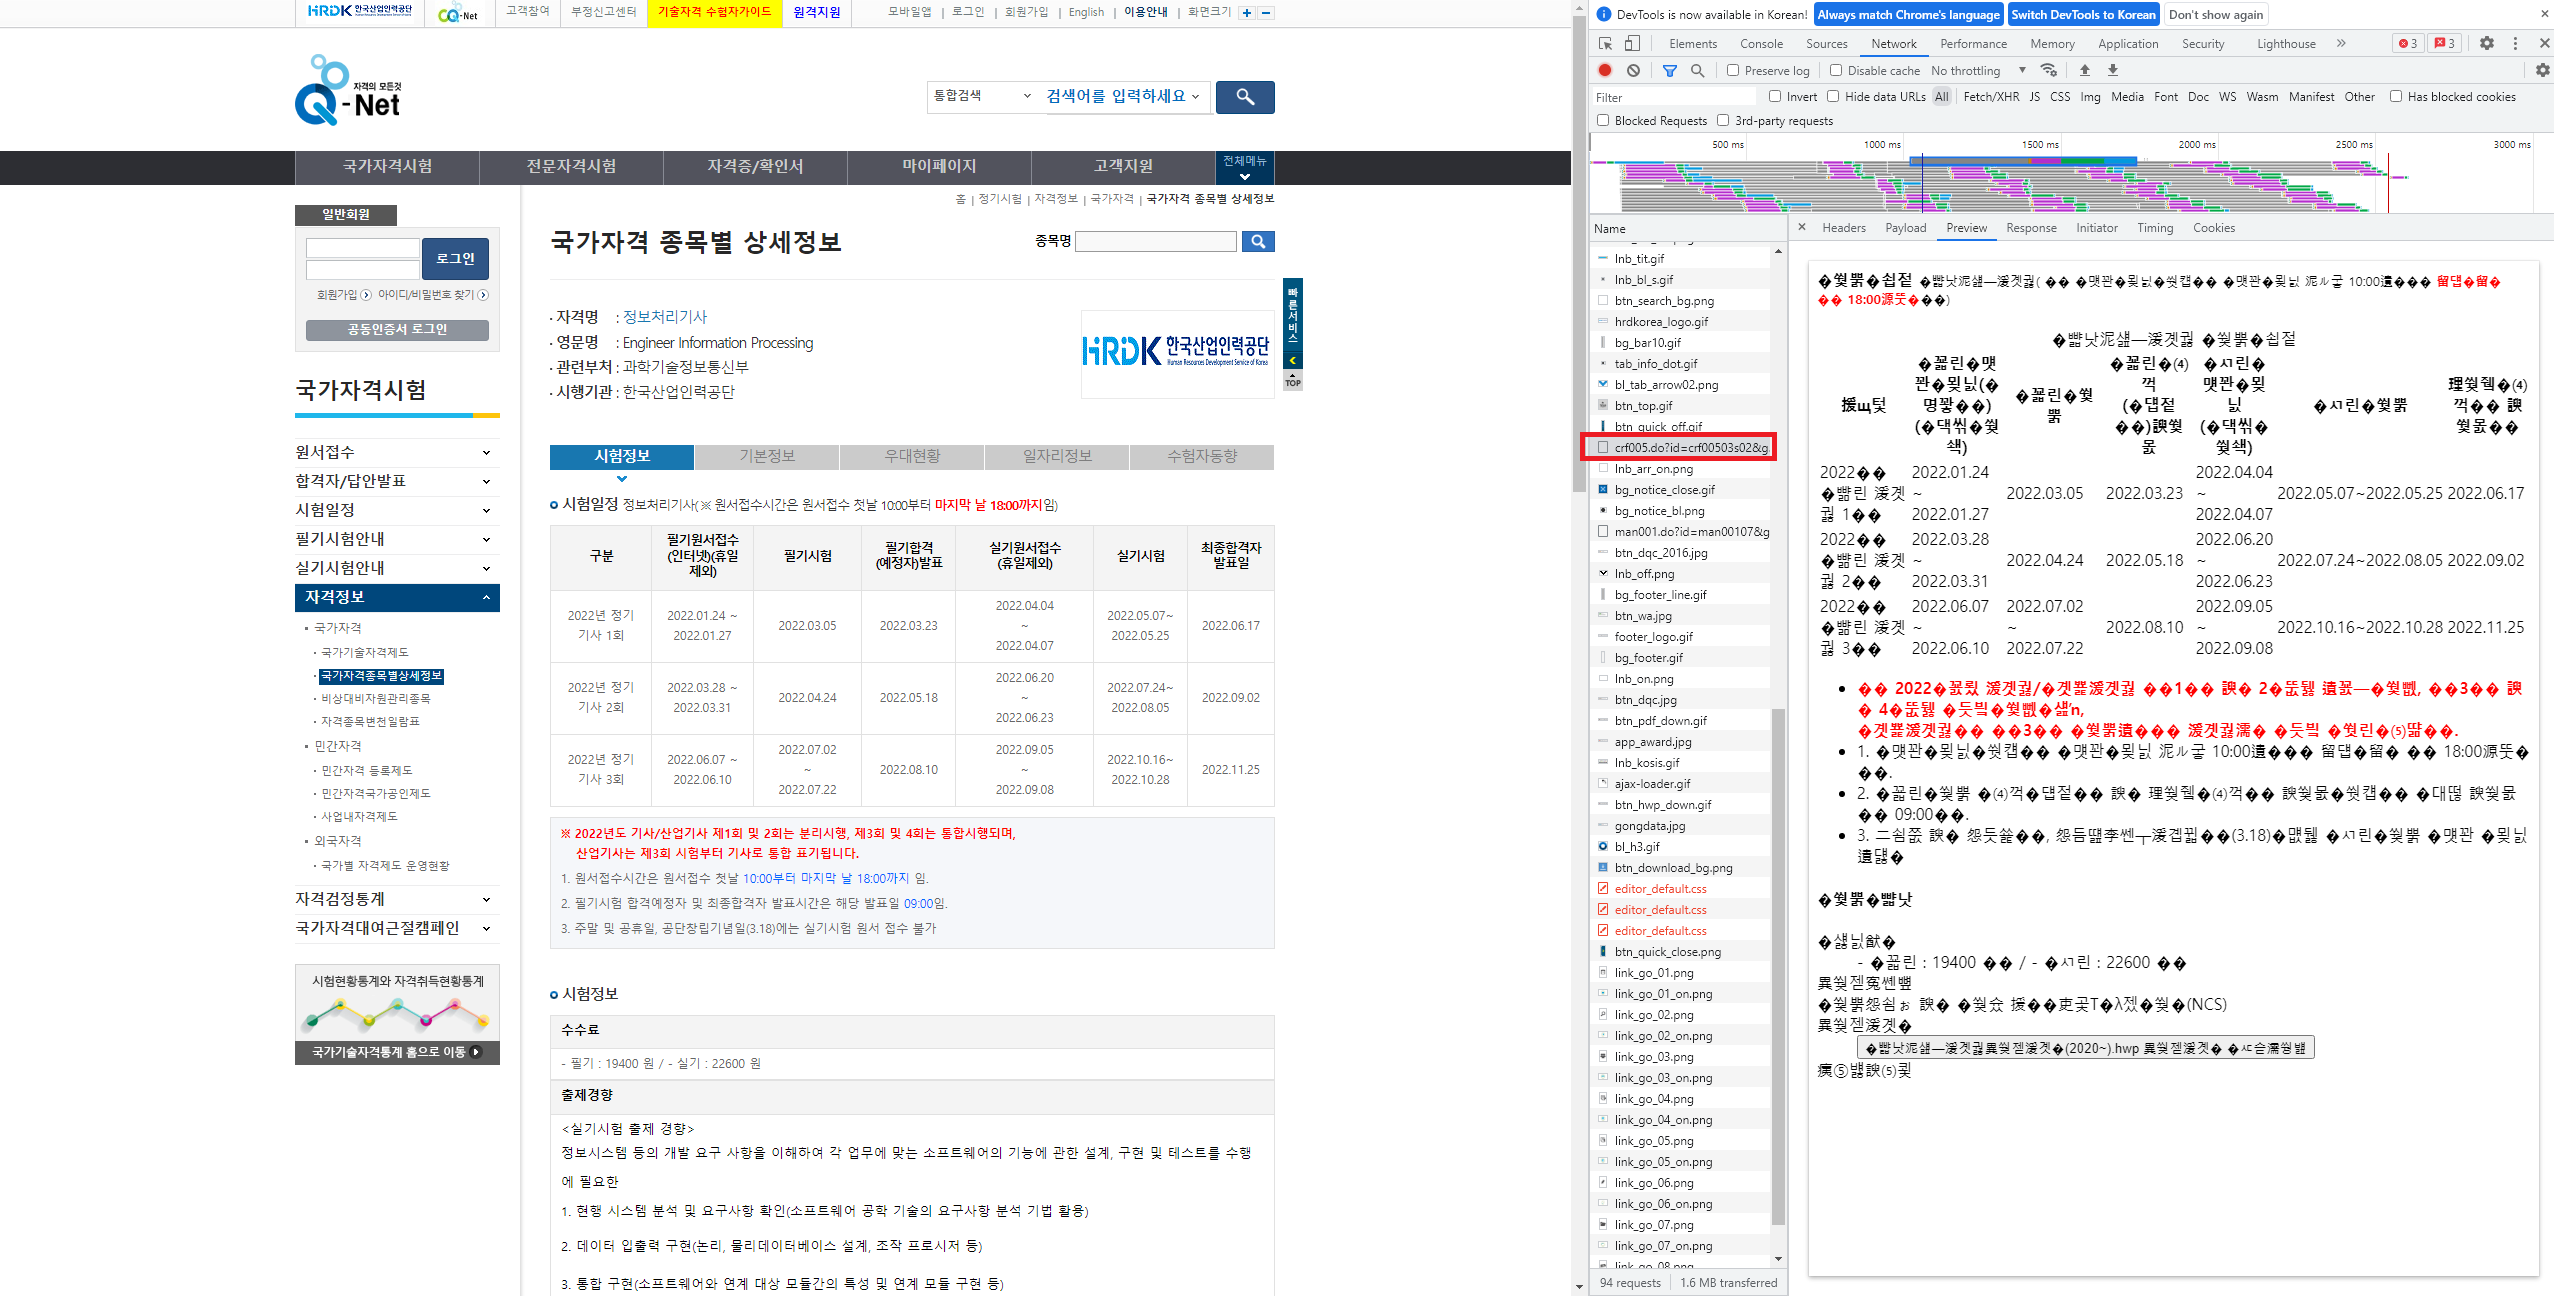Toggle the device toolbar icon
2554x1296 pixels.
click(1632, 43)
